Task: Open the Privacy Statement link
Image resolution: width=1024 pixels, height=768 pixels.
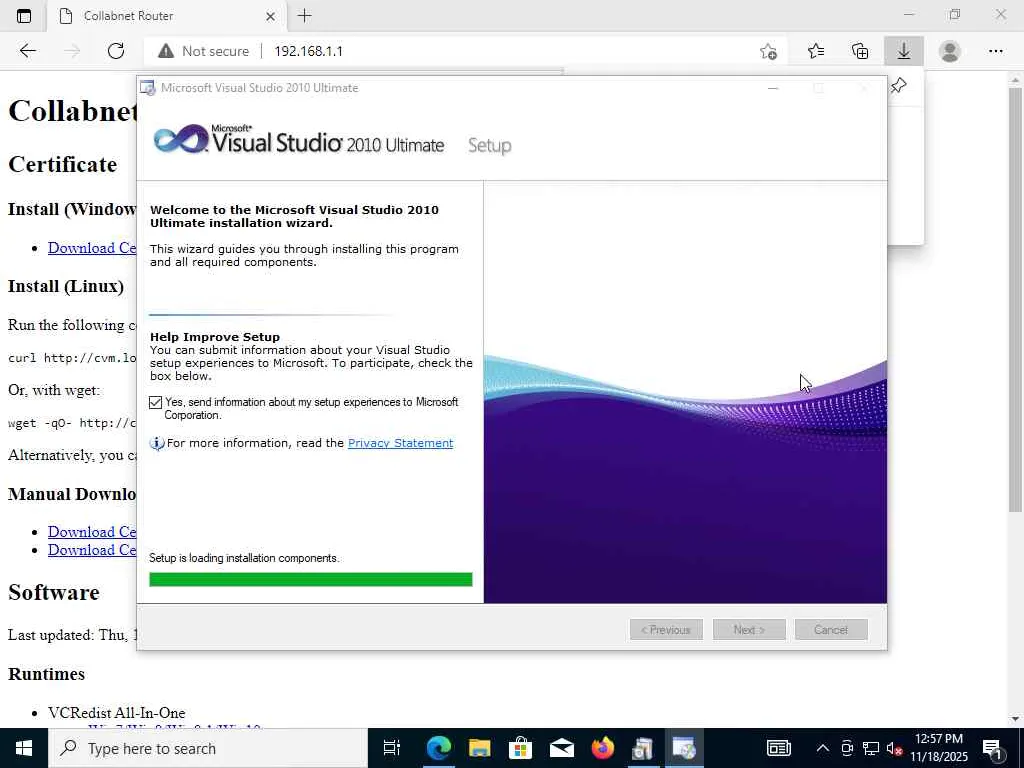Action: click(400, 443)
